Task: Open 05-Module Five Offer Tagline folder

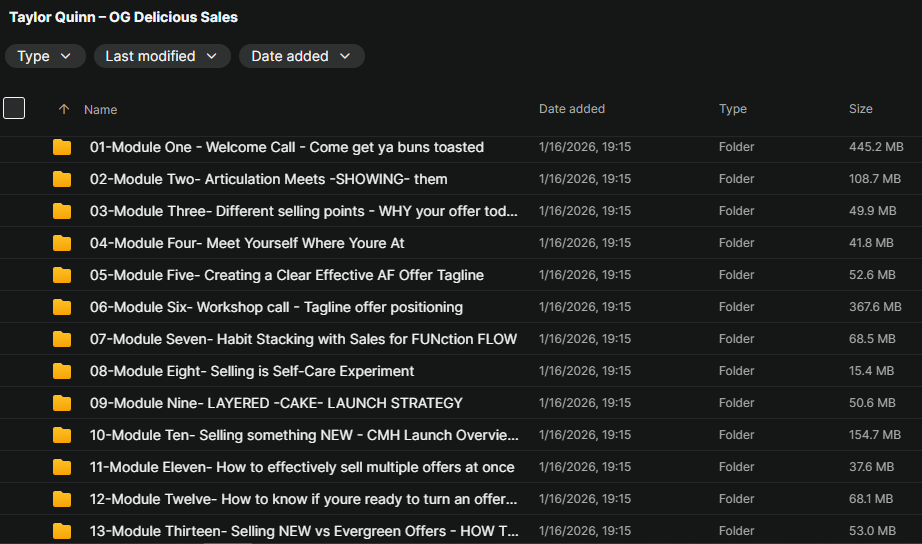Action: tap(286, 275)
